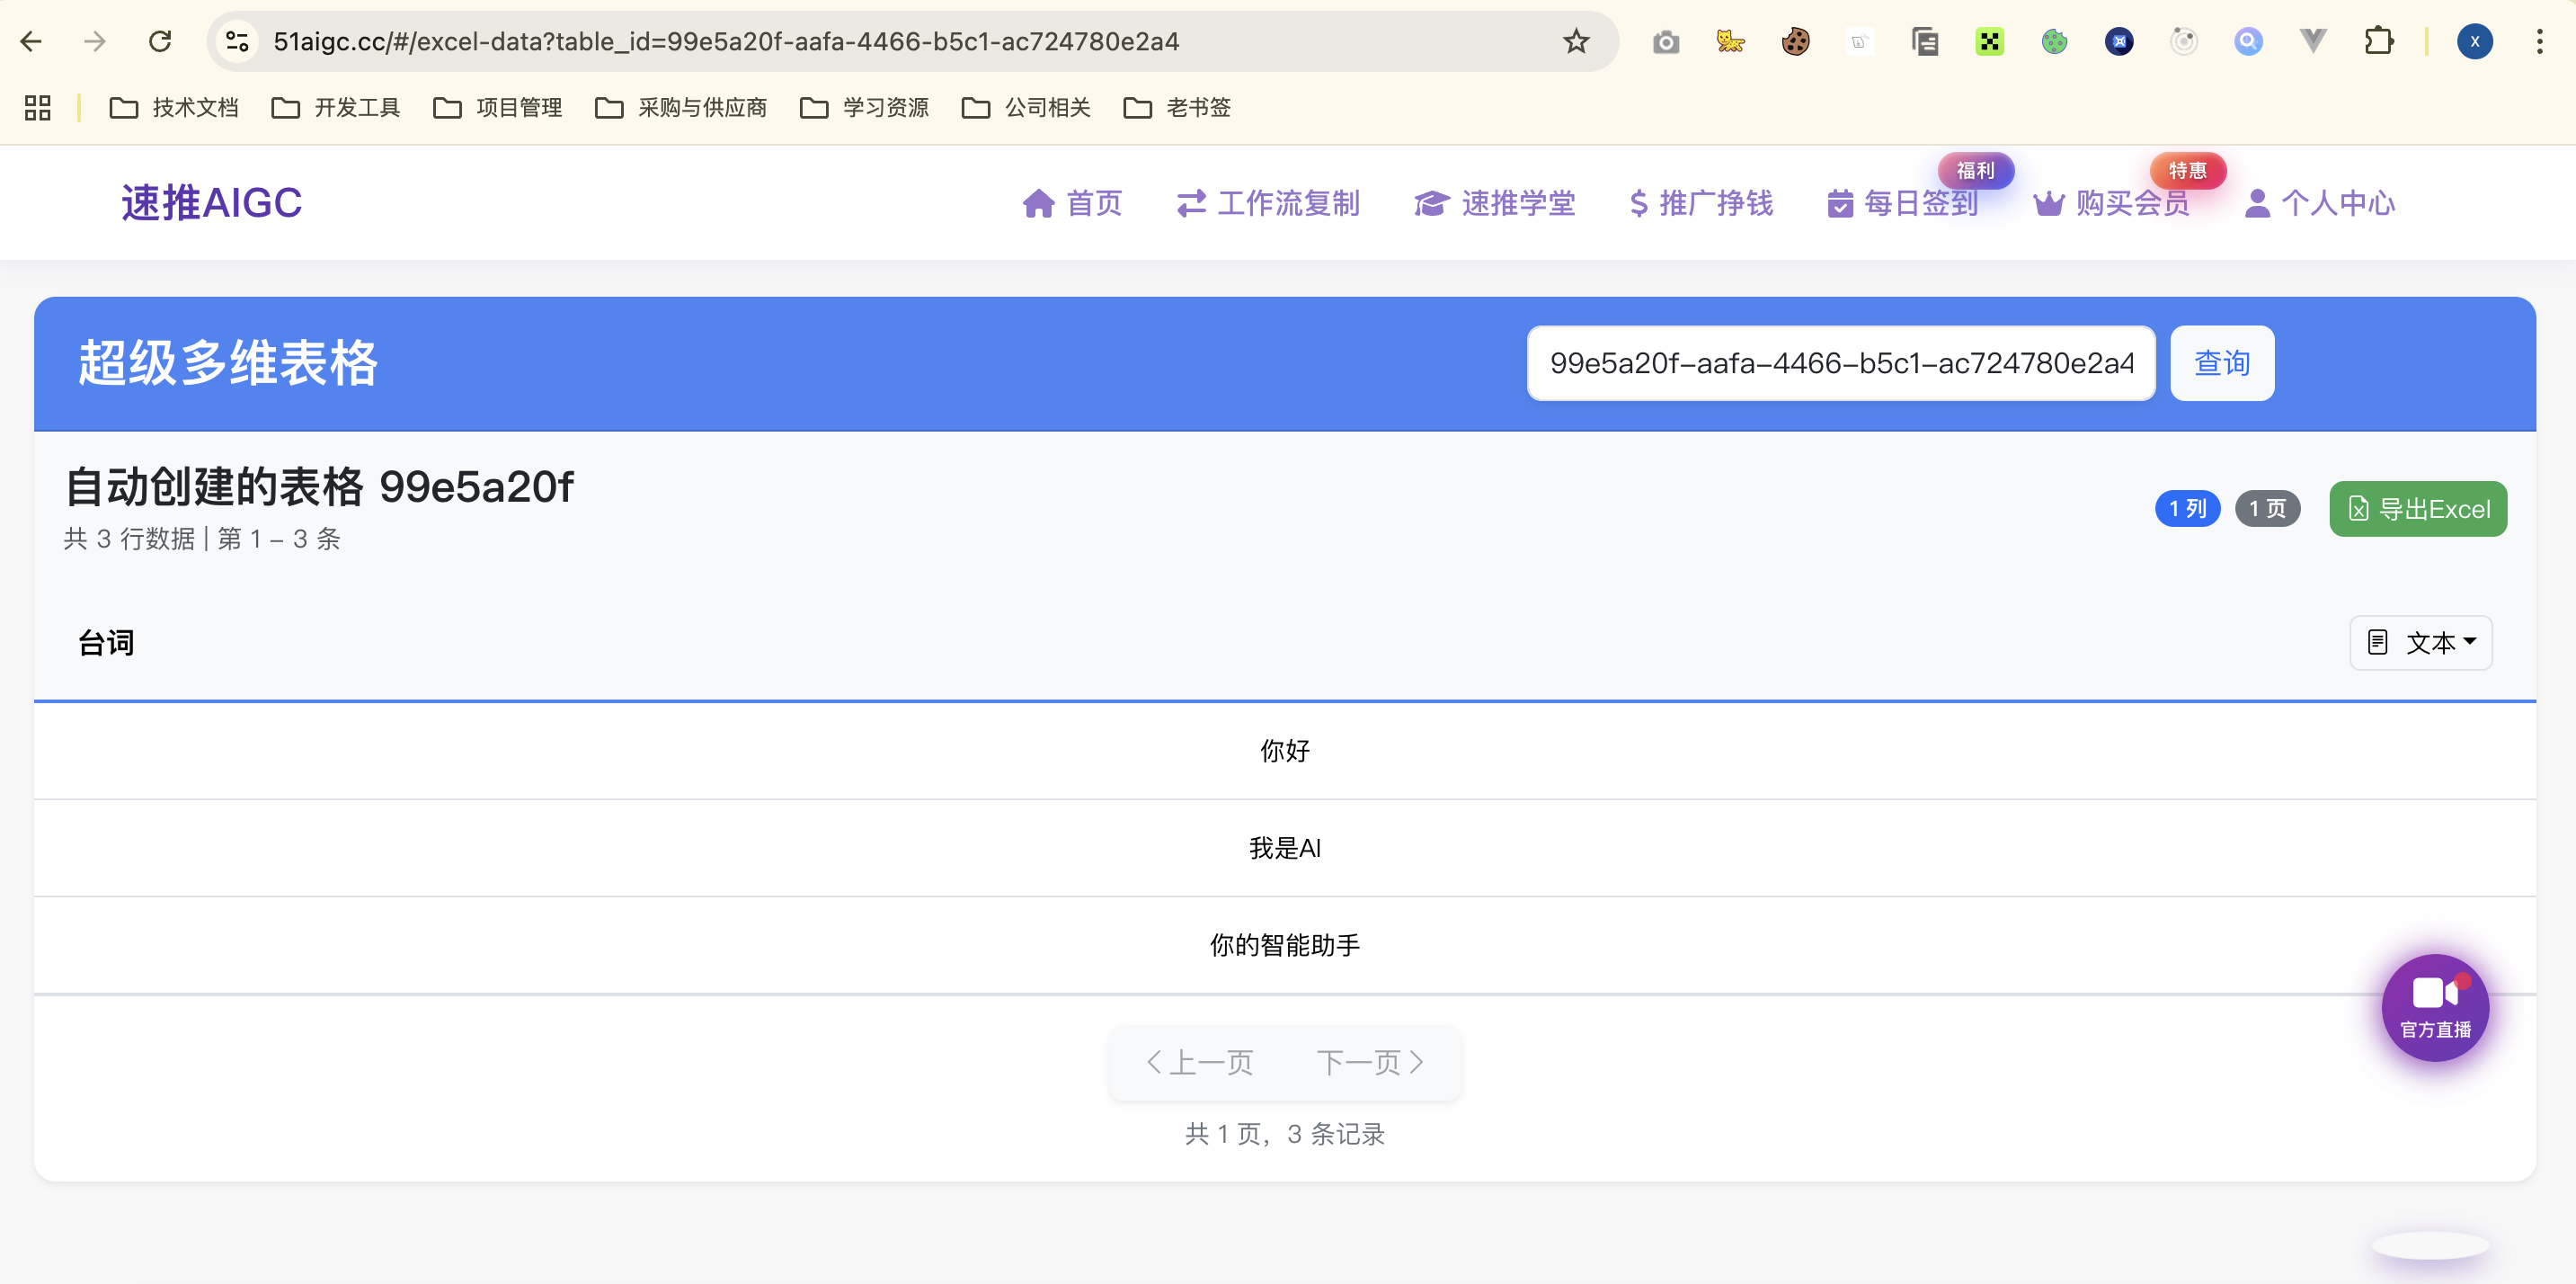The height and width of the screenshot is (1284, 2576).
Task: Click the 导出Excel button
Action: point(2418,509)
